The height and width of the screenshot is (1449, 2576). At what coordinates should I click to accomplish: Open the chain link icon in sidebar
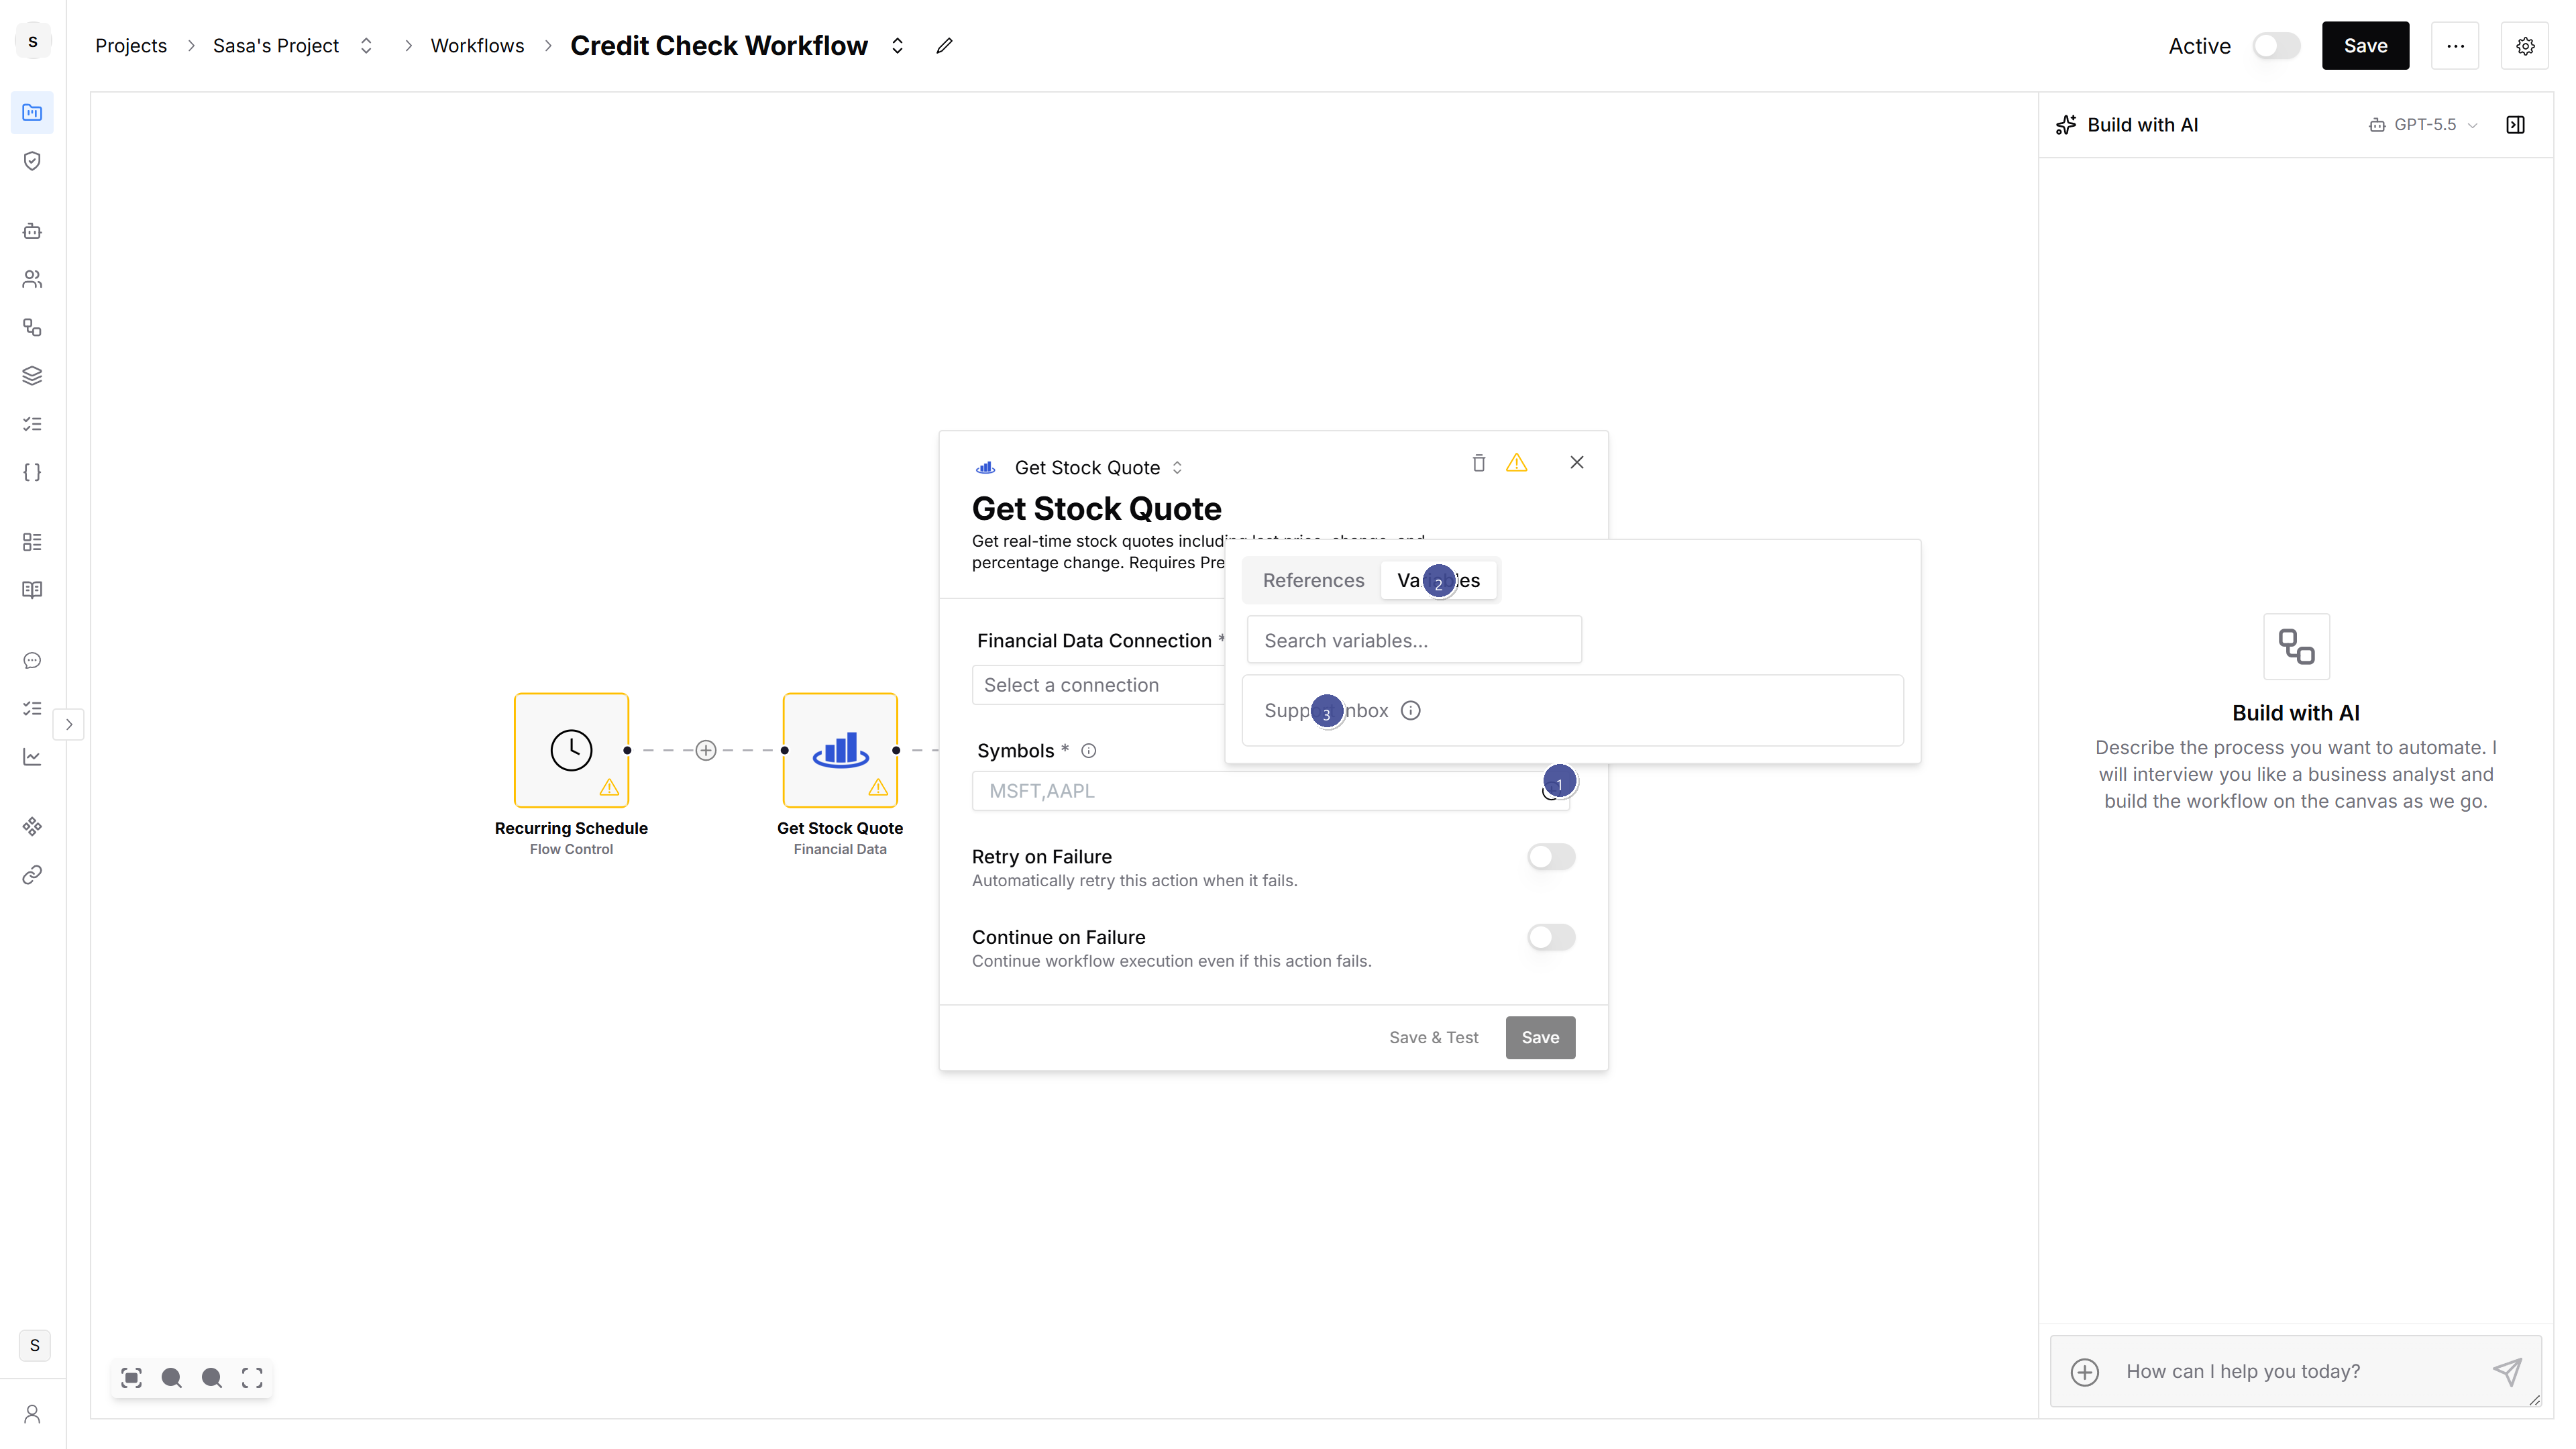[x=32, y=875]
